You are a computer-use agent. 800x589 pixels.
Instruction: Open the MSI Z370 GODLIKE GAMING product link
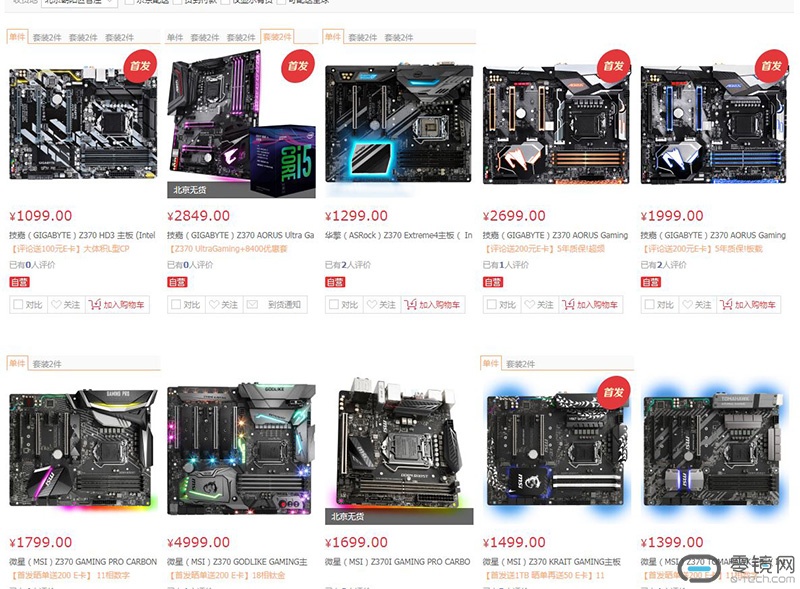pos(237,561)
